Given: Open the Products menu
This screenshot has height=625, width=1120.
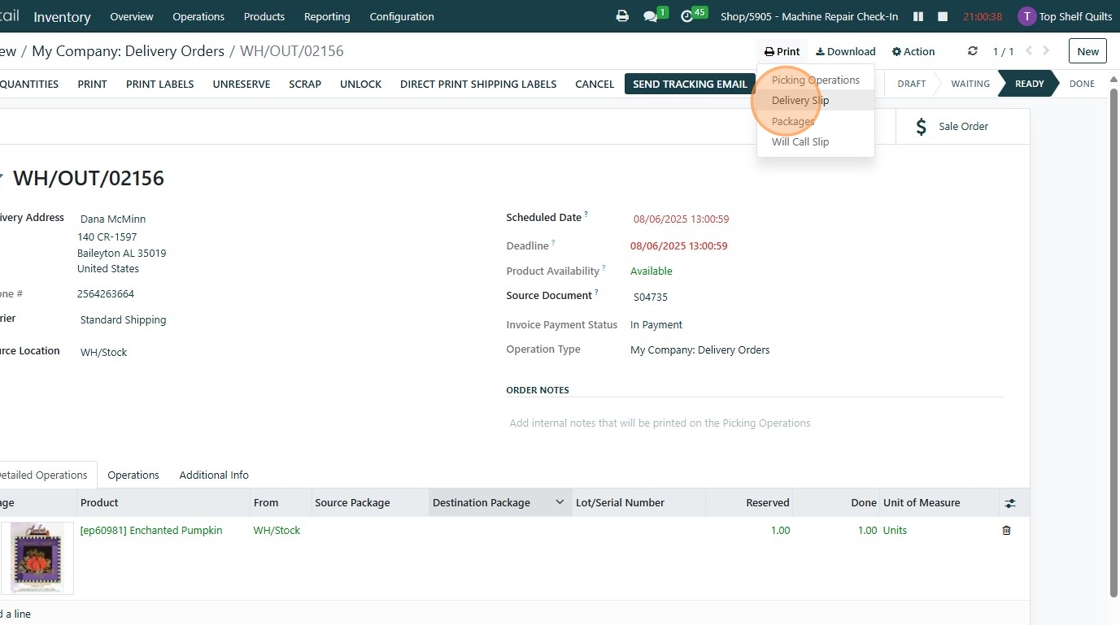Looking at the screenshot, I should [x=264, y=16].
